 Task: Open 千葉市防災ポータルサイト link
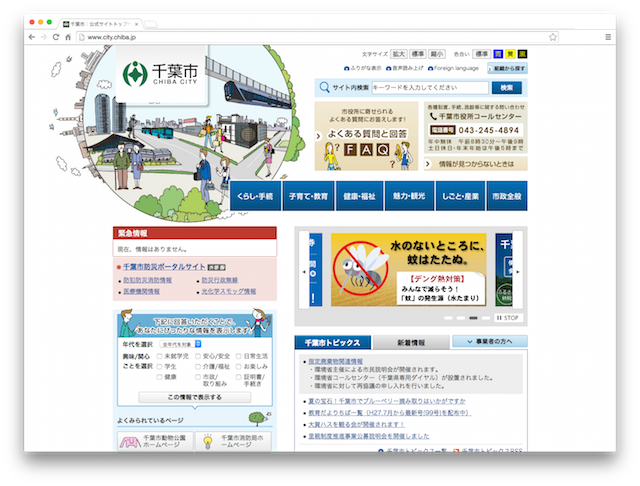coord(164,266)
